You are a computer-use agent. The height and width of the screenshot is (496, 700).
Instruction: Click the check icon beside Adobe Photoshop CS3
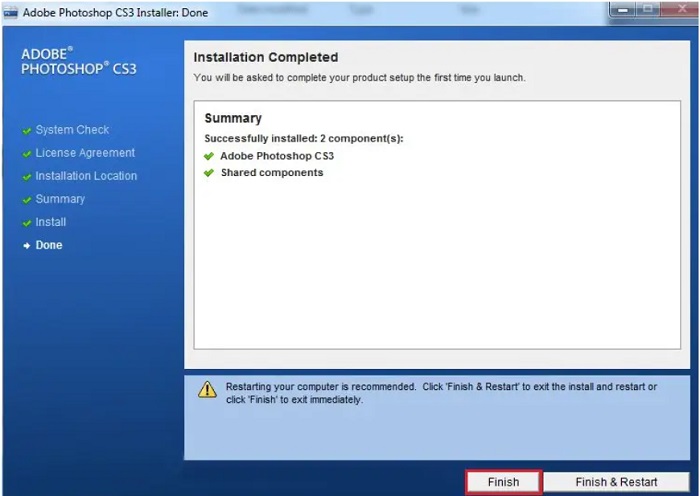click(209, 156)
